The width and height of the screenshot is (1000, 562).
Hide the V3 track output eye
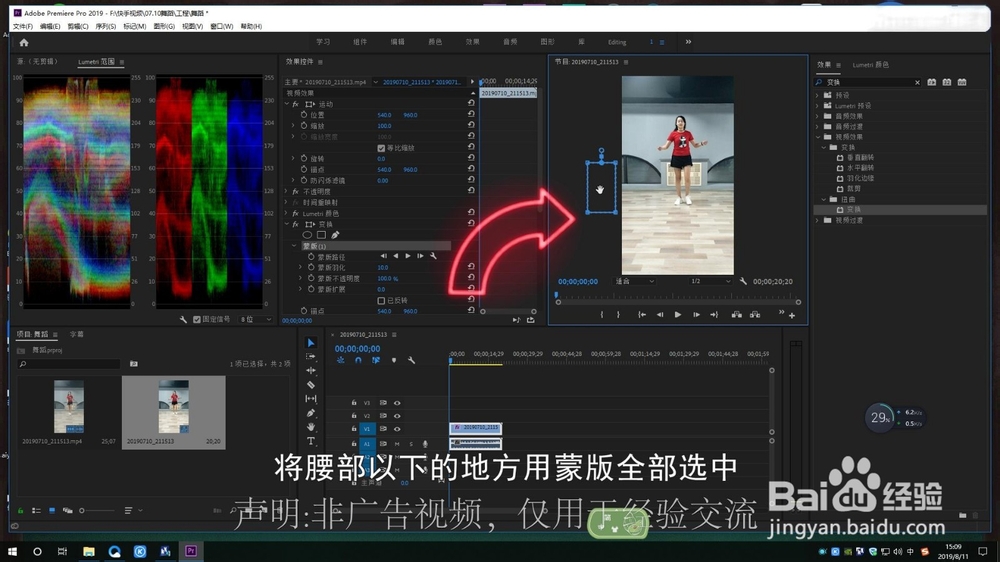397,403
